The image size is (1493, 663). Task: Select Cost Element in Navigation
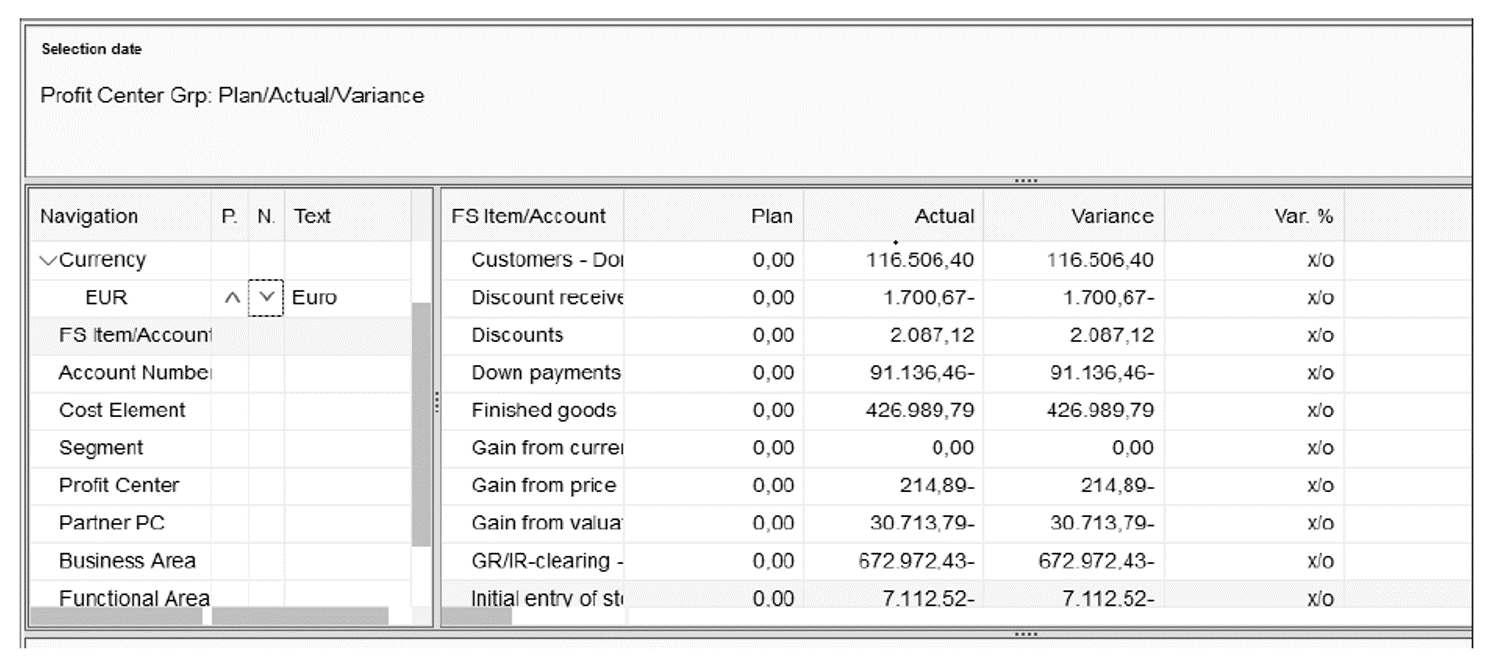(122, 410)
